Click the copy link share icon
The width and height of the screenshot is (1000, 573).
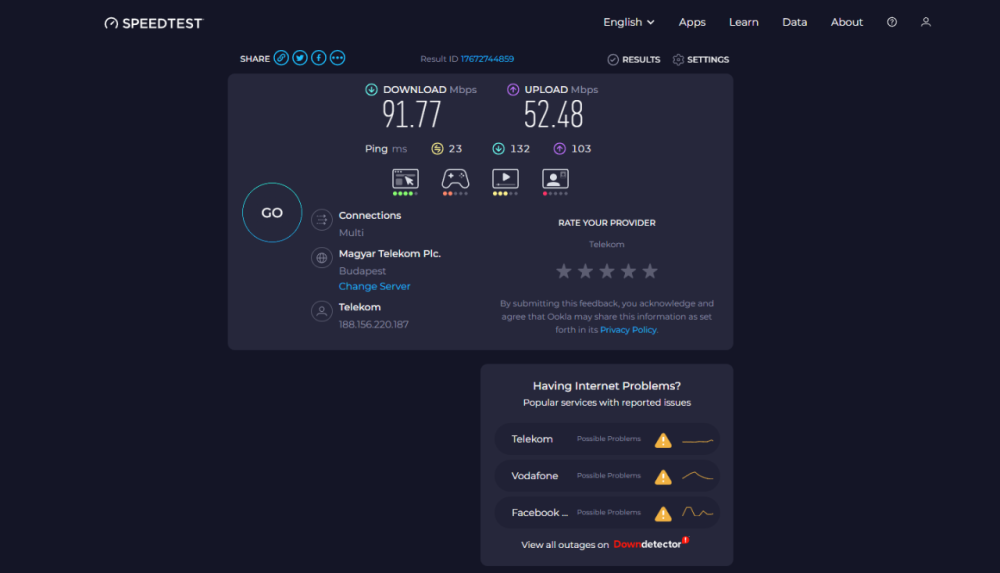(x=282, y=59)
